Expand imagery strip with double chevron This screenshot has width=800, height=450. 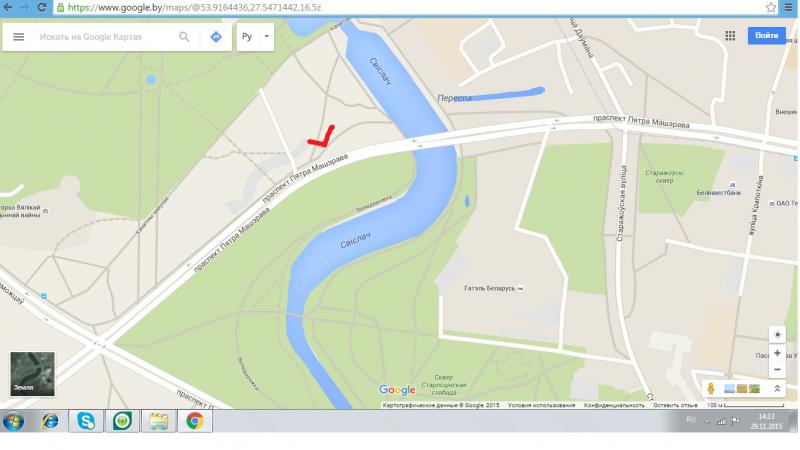point(777,389)
